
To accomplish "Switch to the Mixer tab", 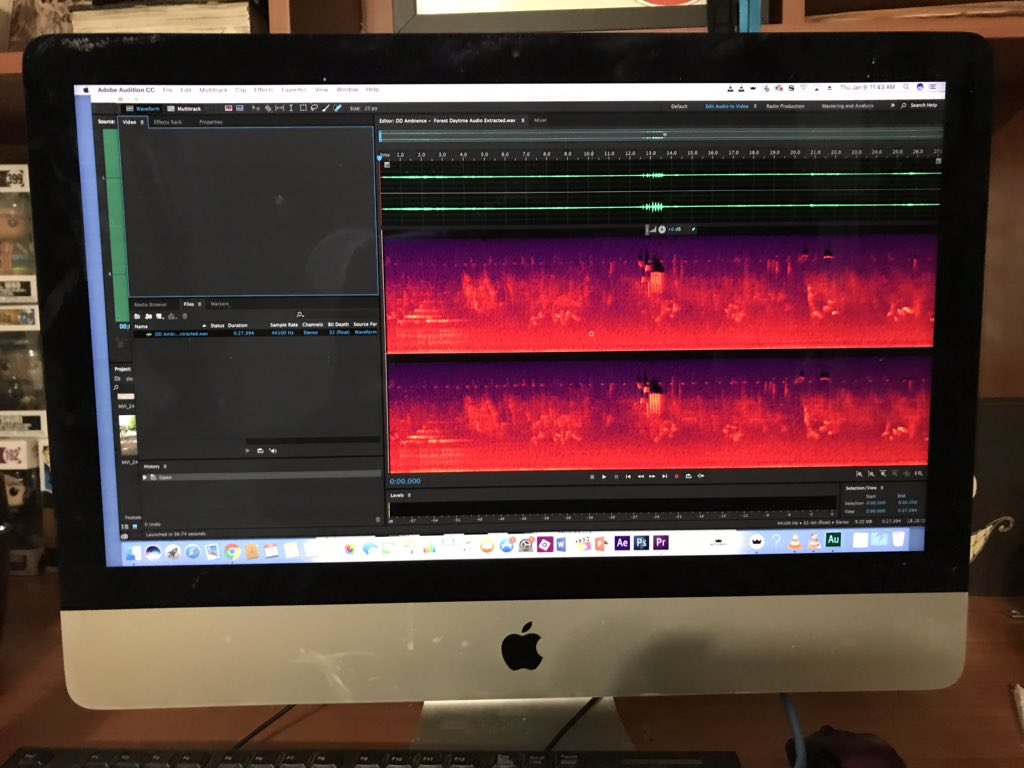I will point(540,120).
